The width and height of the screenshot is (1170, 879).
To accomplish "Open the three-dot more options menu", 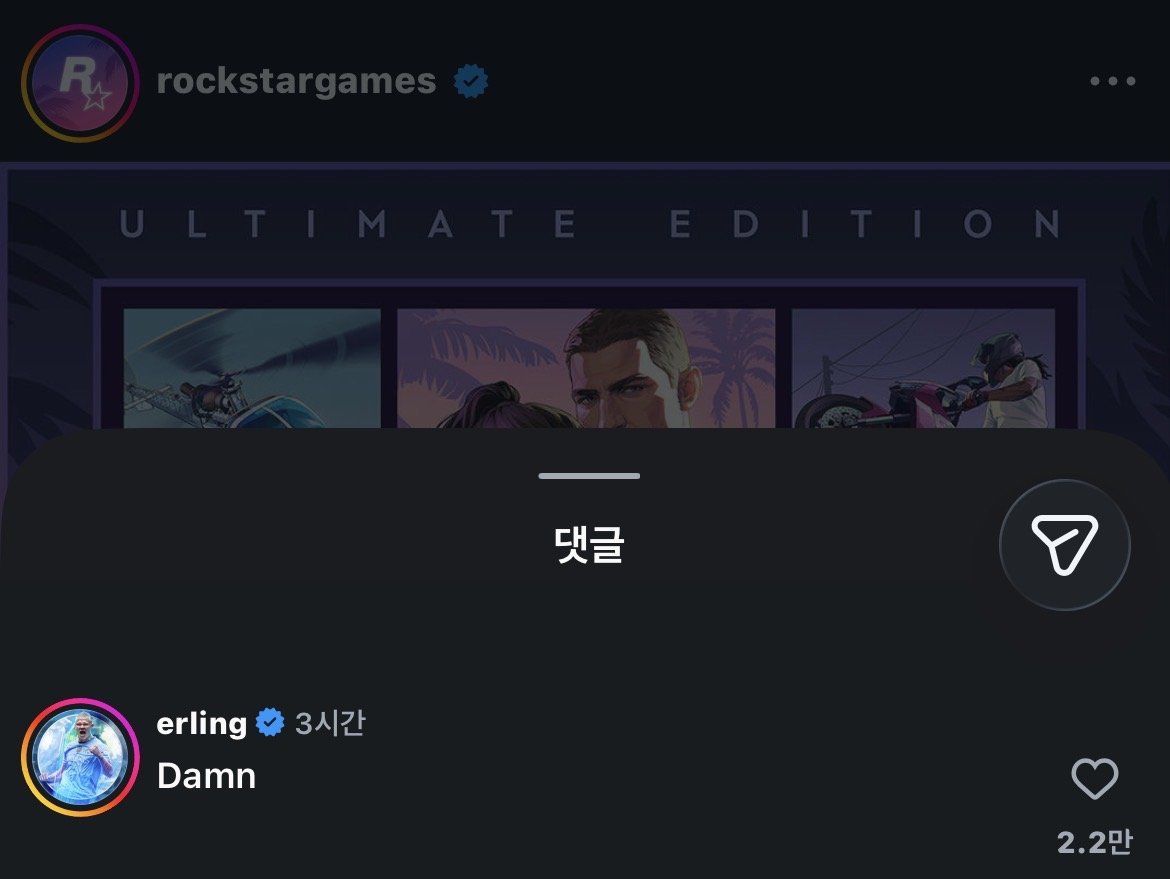I will pos(1113,81).
